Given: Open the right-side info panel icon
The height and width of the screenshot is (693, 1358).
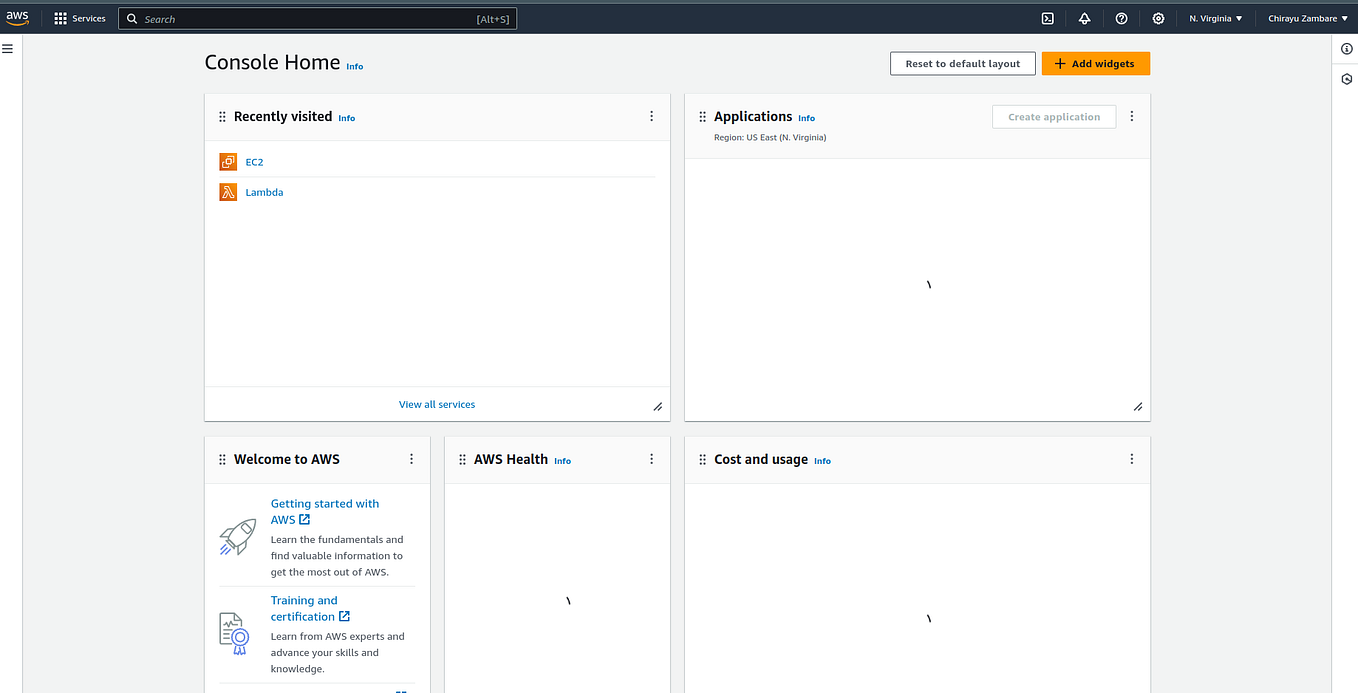Looking at the screenshot, I should click(x=1346, y=48).
